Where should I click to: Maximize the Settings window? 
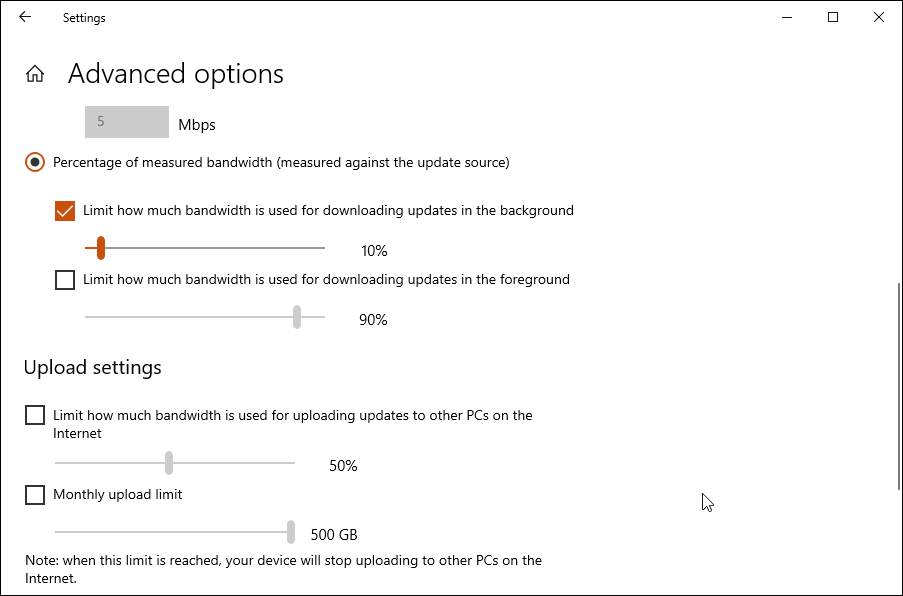click(833, 17)
